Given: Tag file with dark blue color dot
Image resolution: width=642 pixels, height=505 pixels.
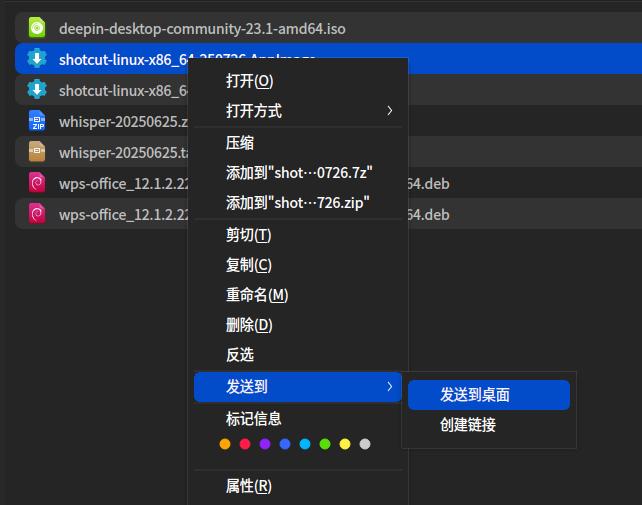Looking at the screenshot, I should pos(285,444).
